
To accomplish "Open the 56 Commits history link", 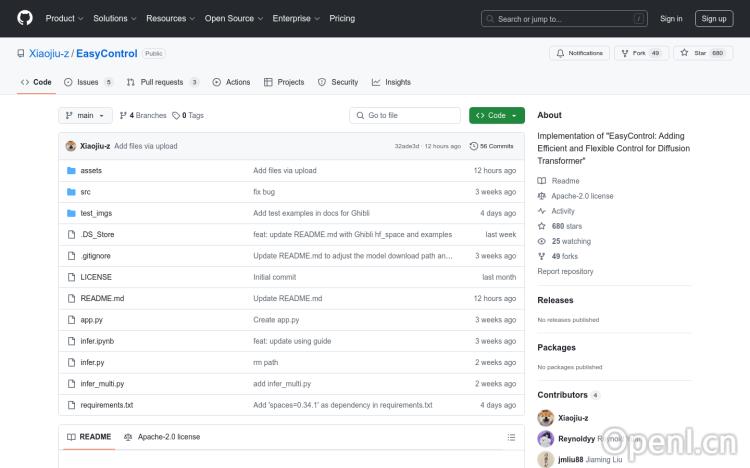I will (496, 146).
